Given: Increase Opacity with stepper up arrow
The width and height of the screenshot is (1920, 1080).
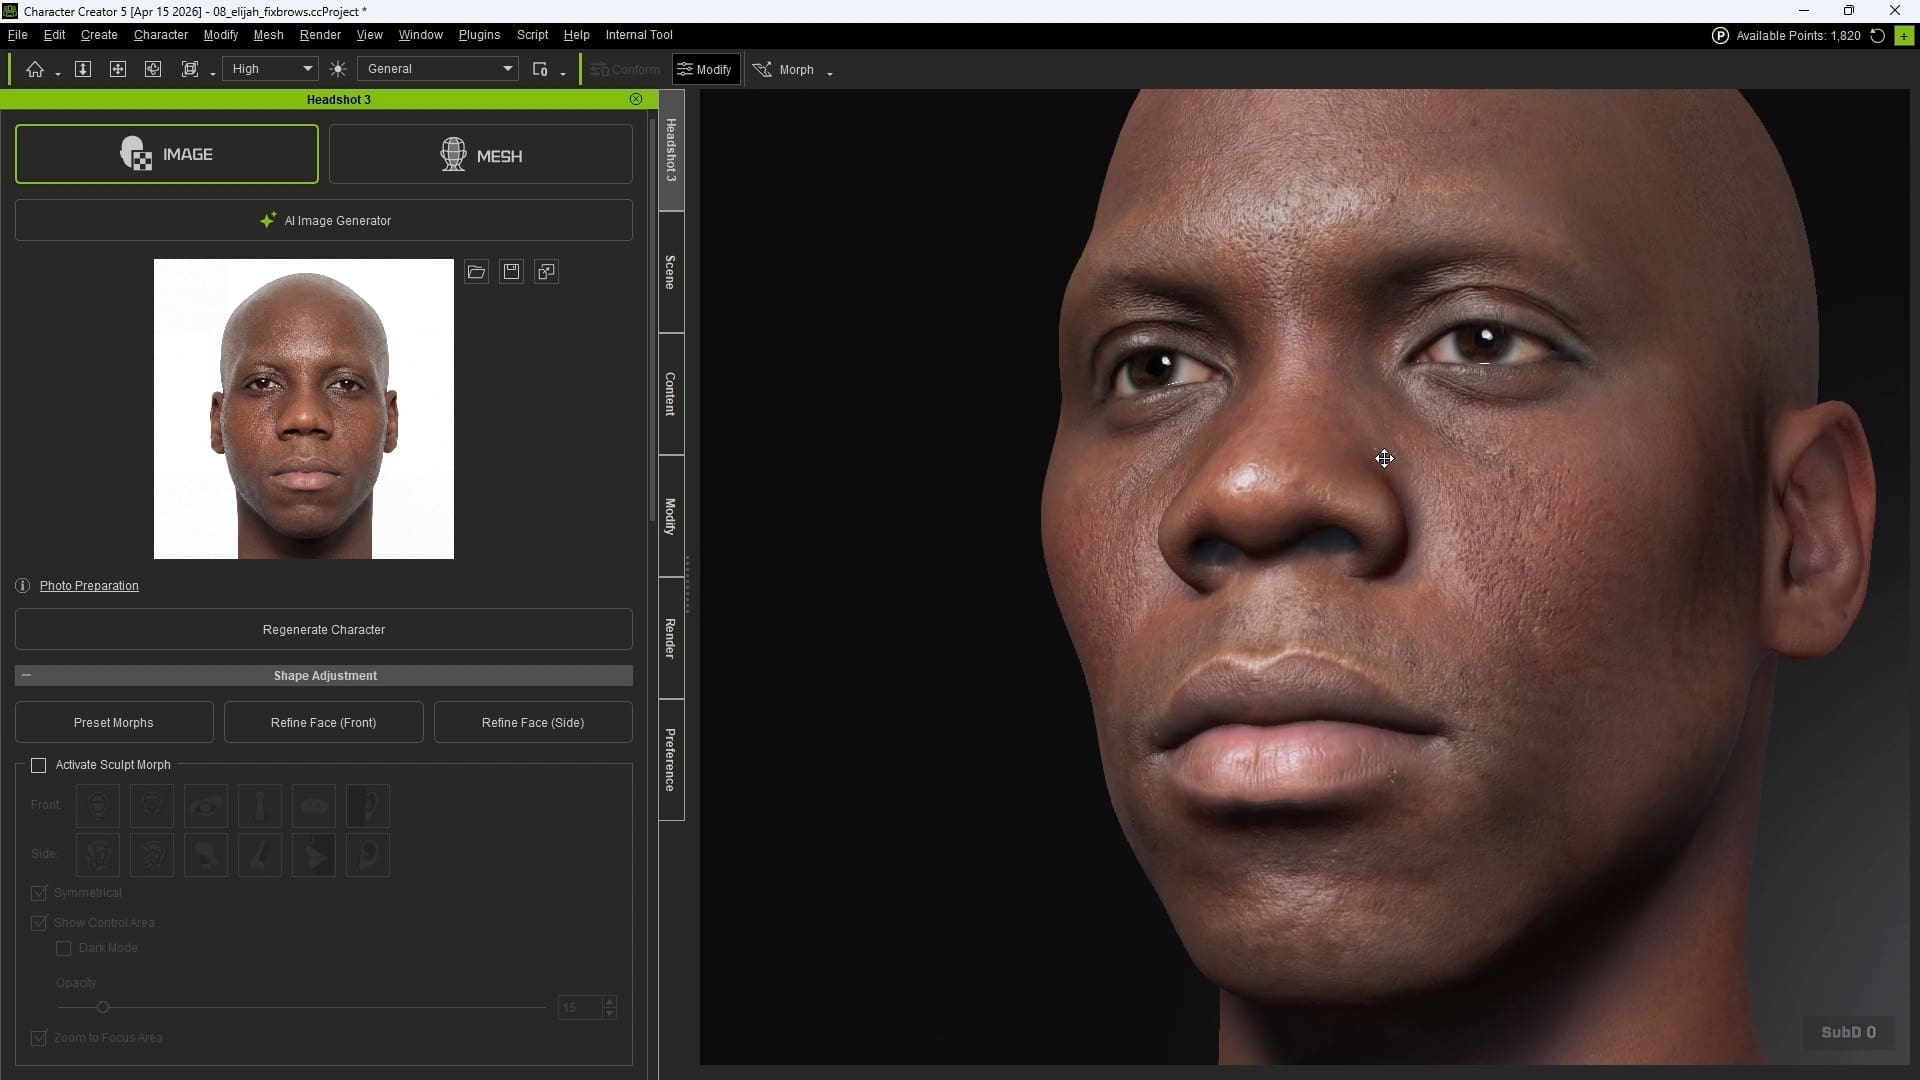Looking at the screenshot, I should click(x=610, y=1002).
